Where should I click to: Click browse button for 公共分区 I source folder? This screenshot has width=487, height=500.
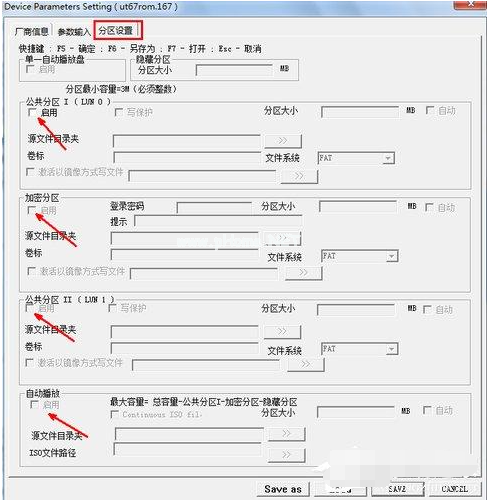(283, 141)
